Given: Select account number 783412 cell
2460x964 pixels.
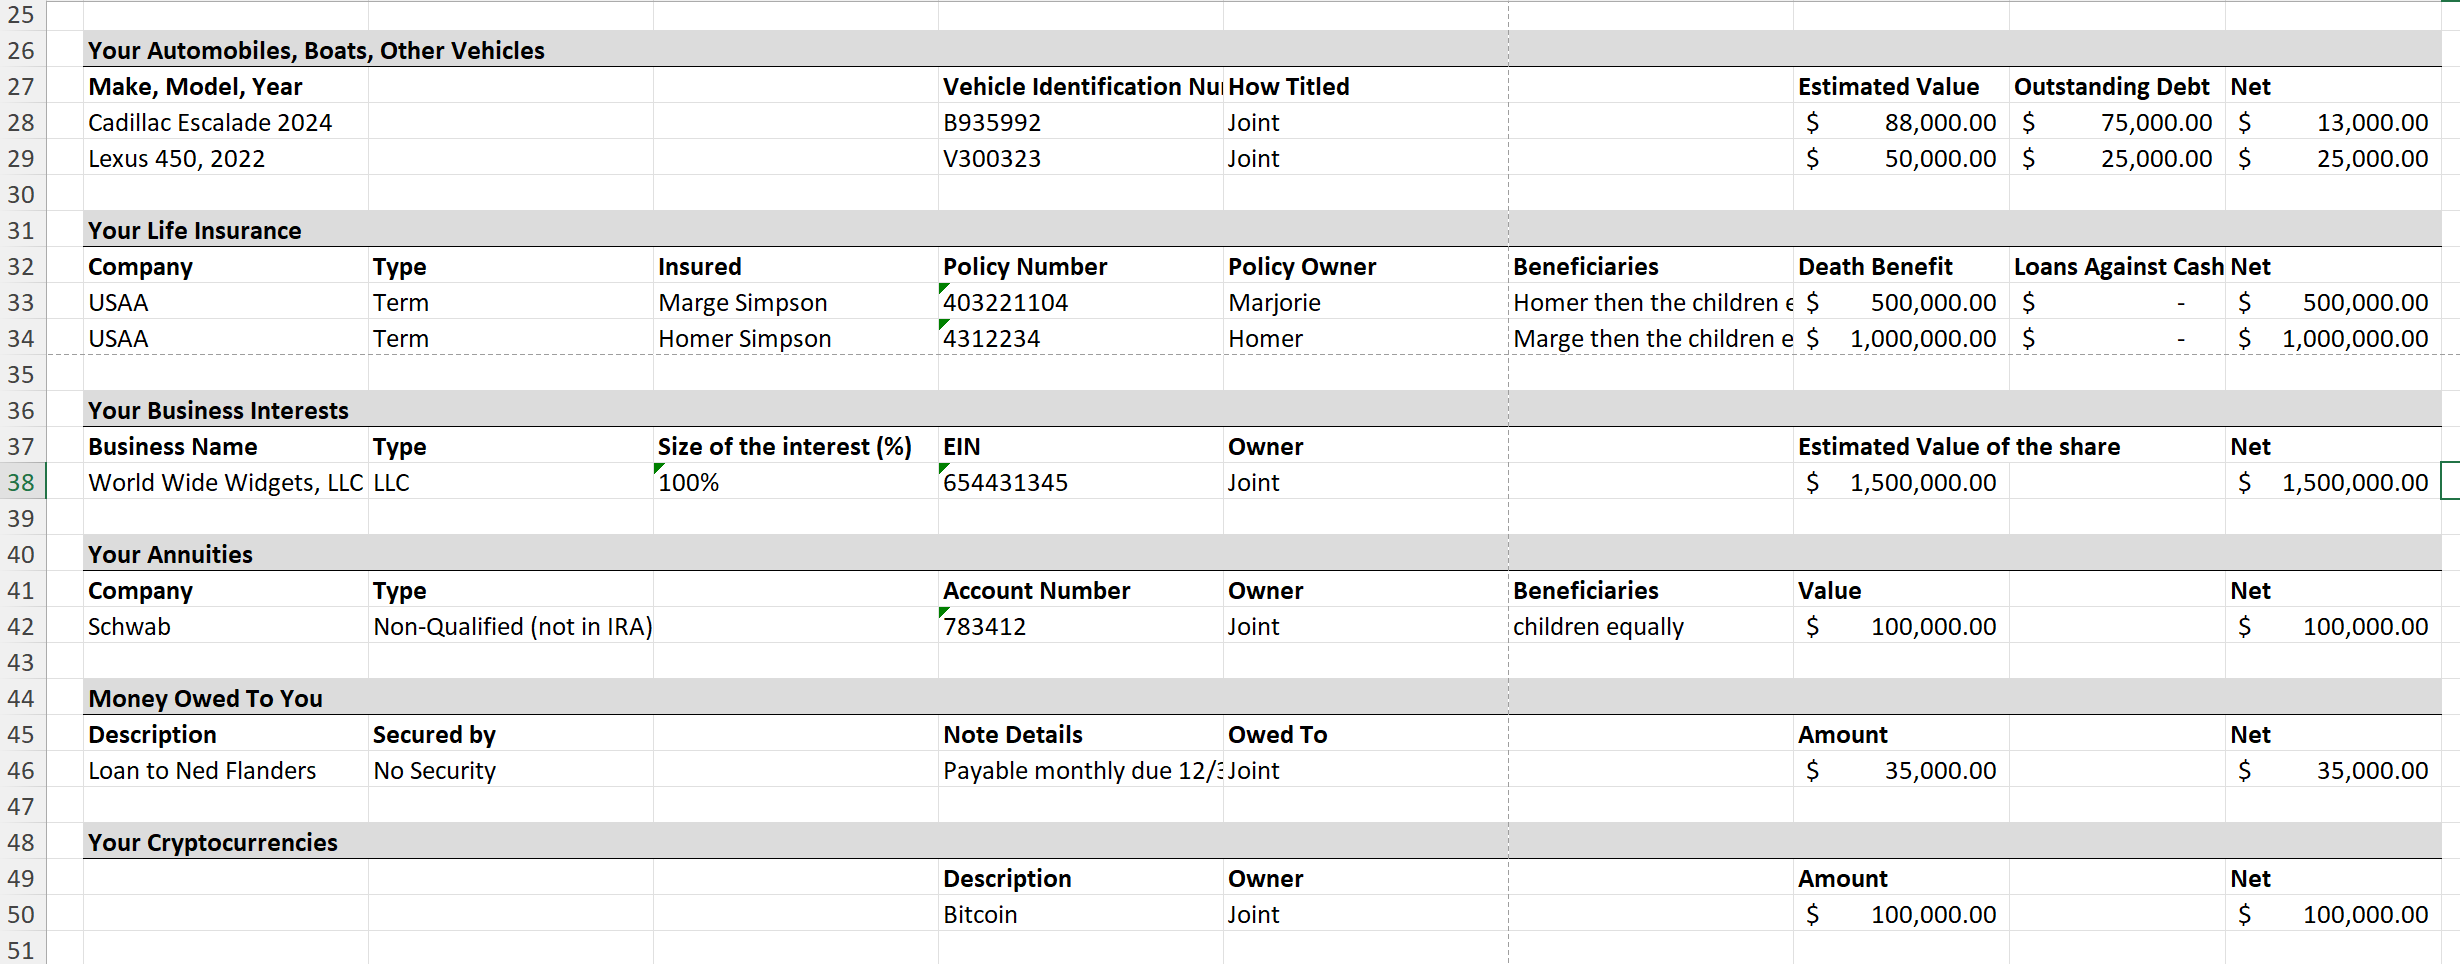Looking at the screenshot, I should pos(1080,626).
